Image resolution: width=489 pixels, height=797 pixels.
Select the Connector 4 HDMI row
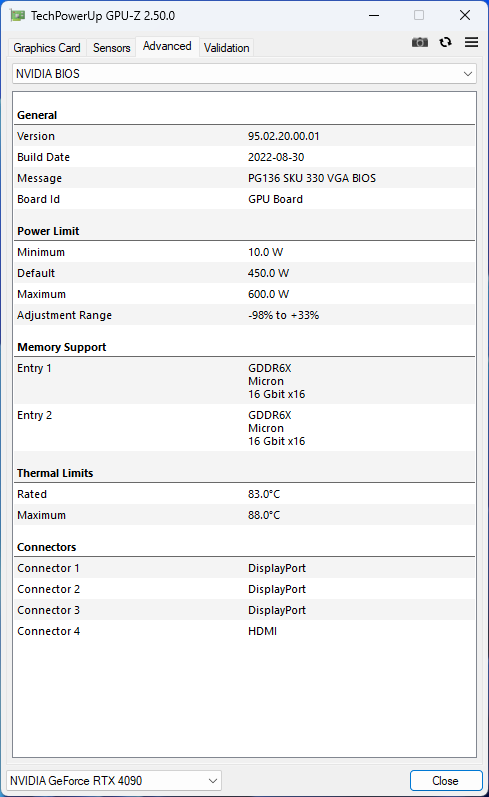click(x=244, y=631)
